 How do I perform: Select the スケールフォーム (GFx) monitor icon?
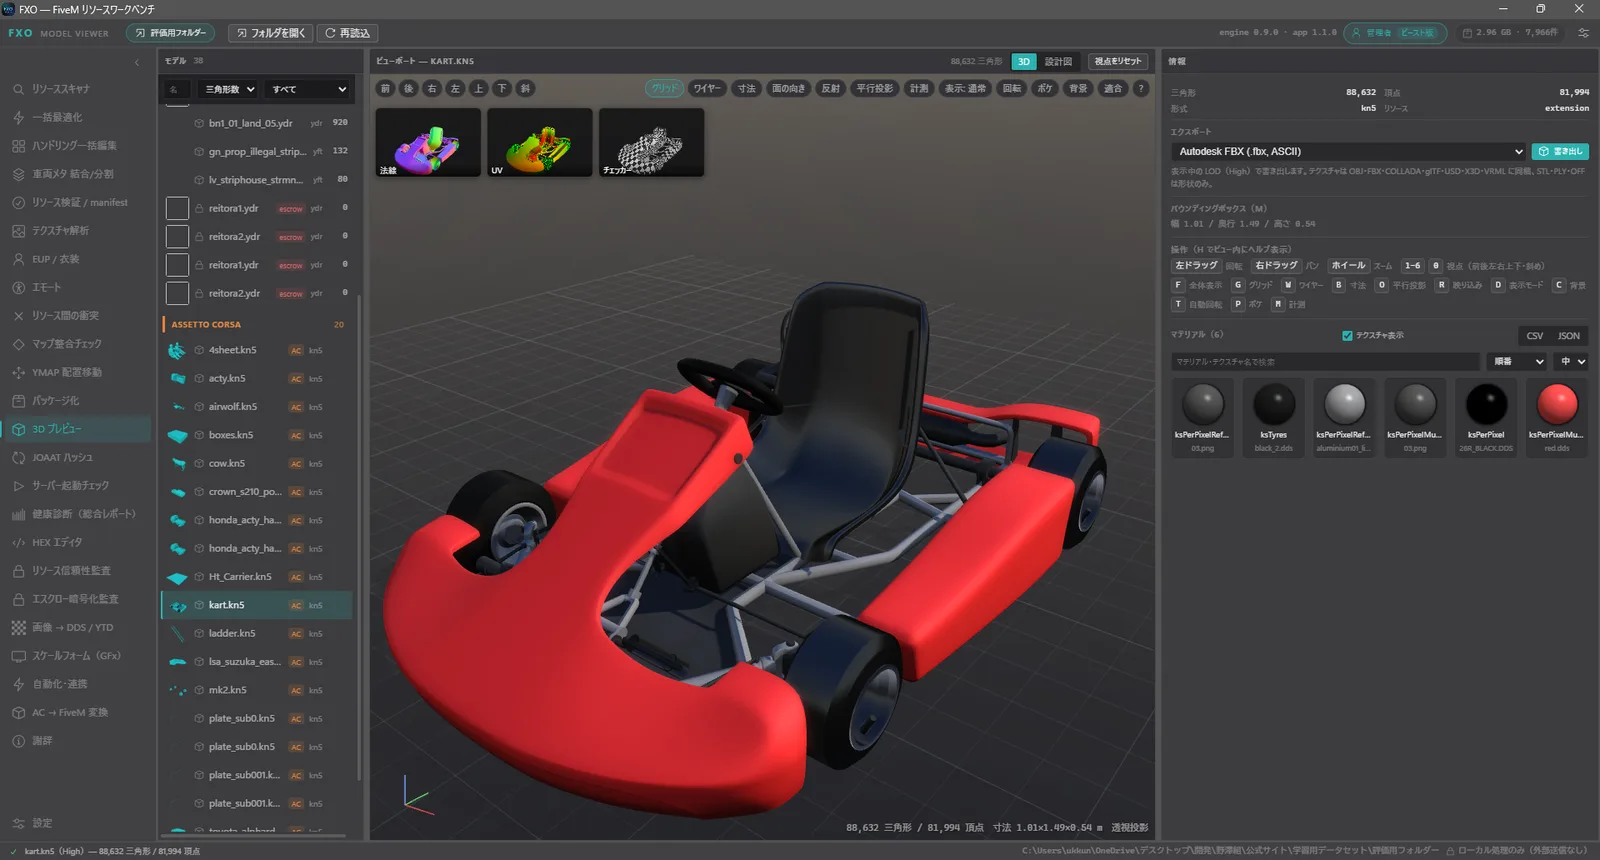click(x=18, y=656)
